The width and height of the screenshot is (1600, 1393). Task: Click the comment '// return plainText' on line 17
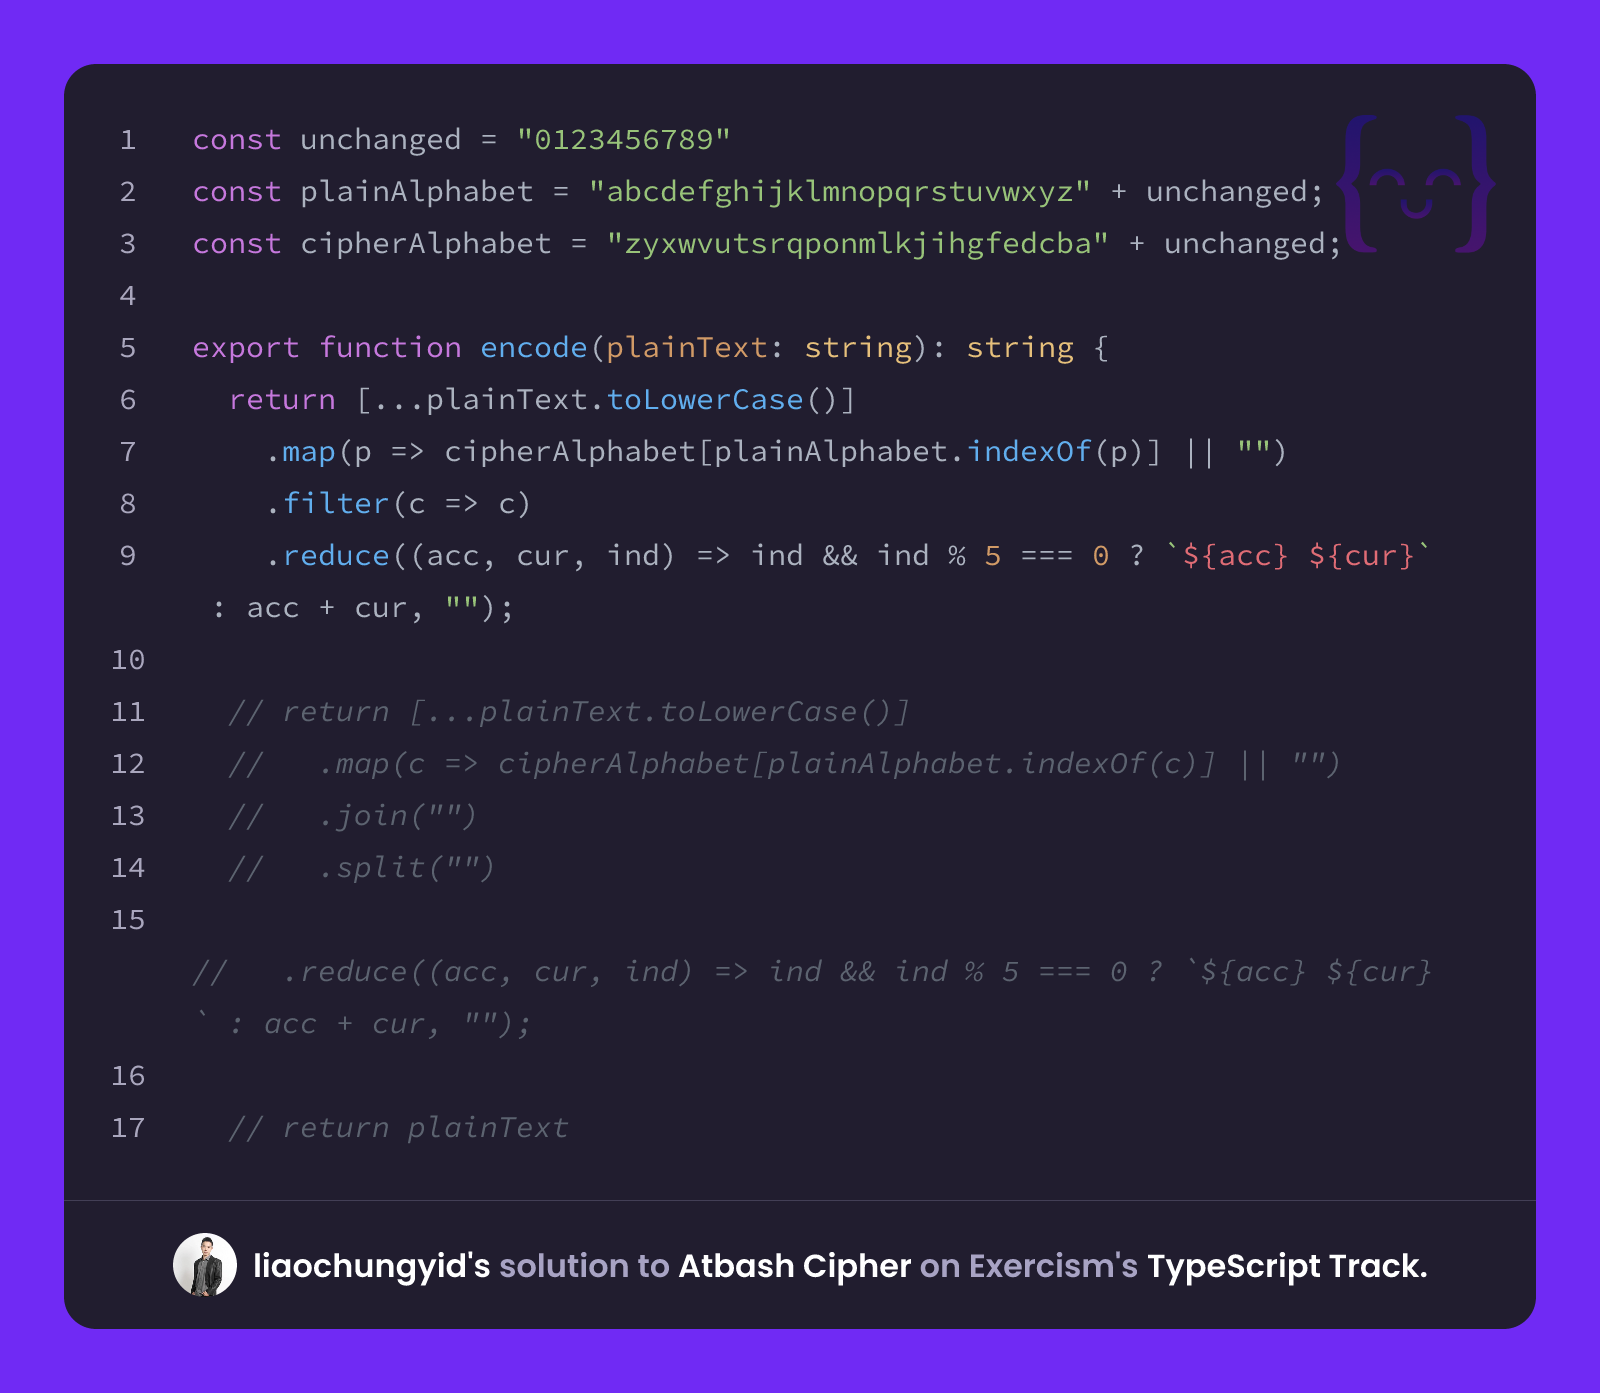[x=398, y=1127]
